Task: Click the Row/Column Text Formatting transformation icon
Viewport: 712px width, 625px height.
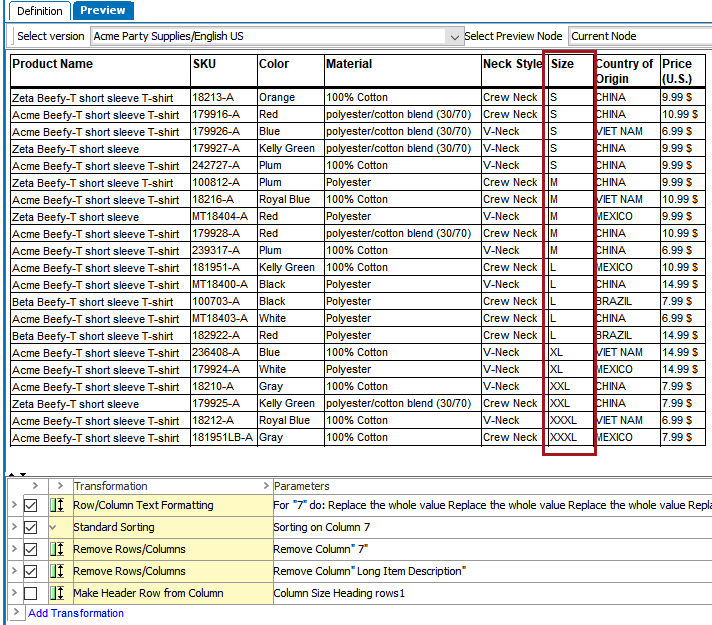Action: pyautogui.click(x=56, y=506)
